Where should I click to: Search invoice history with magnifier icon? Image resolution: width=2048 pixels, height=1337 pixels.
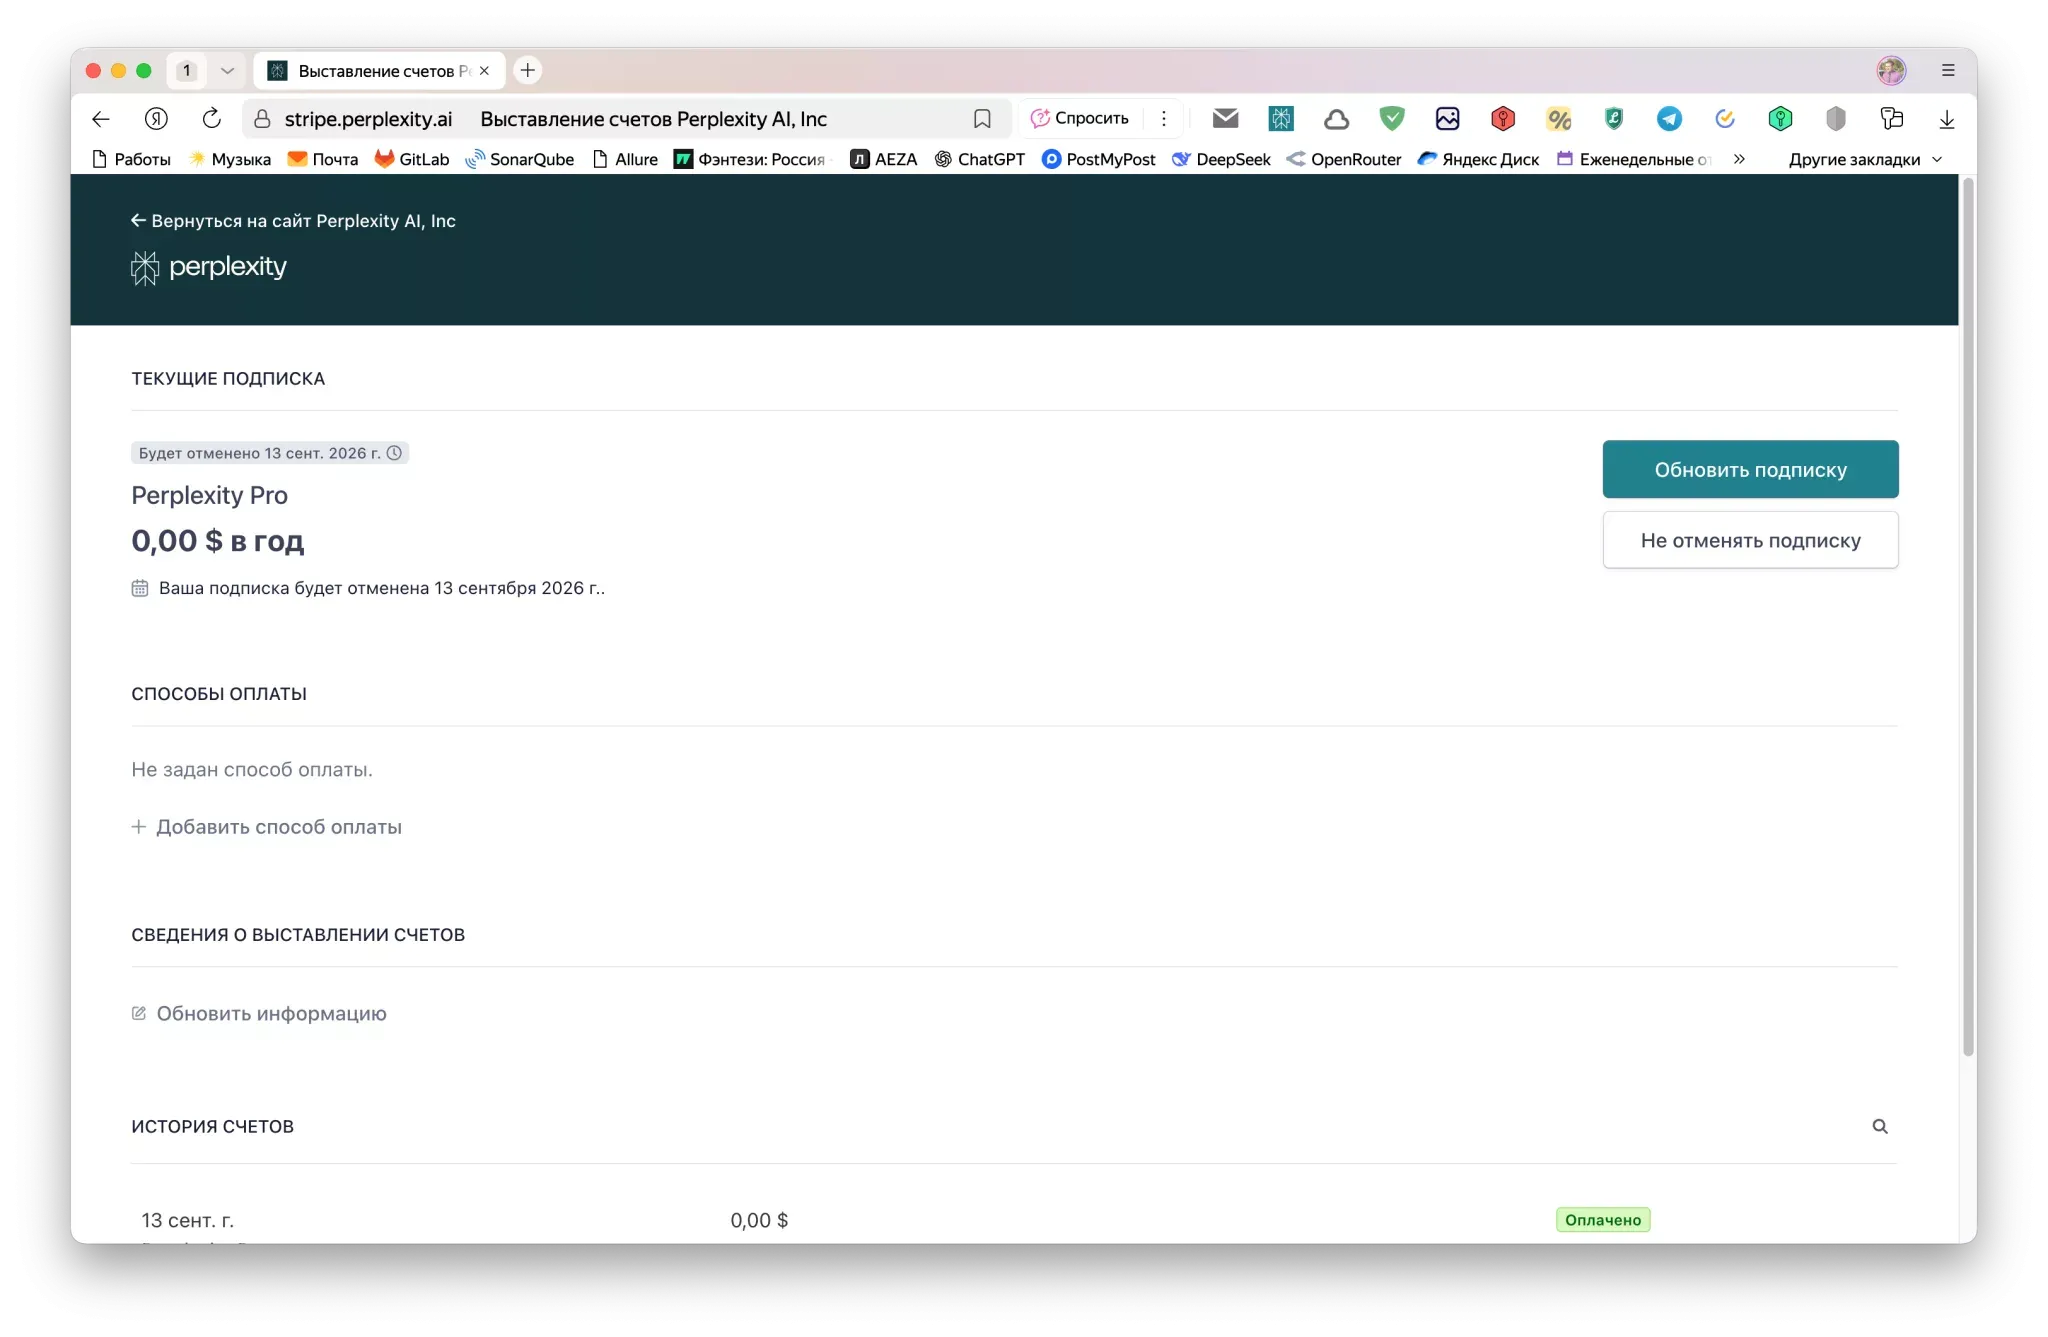point(1880,1126)
